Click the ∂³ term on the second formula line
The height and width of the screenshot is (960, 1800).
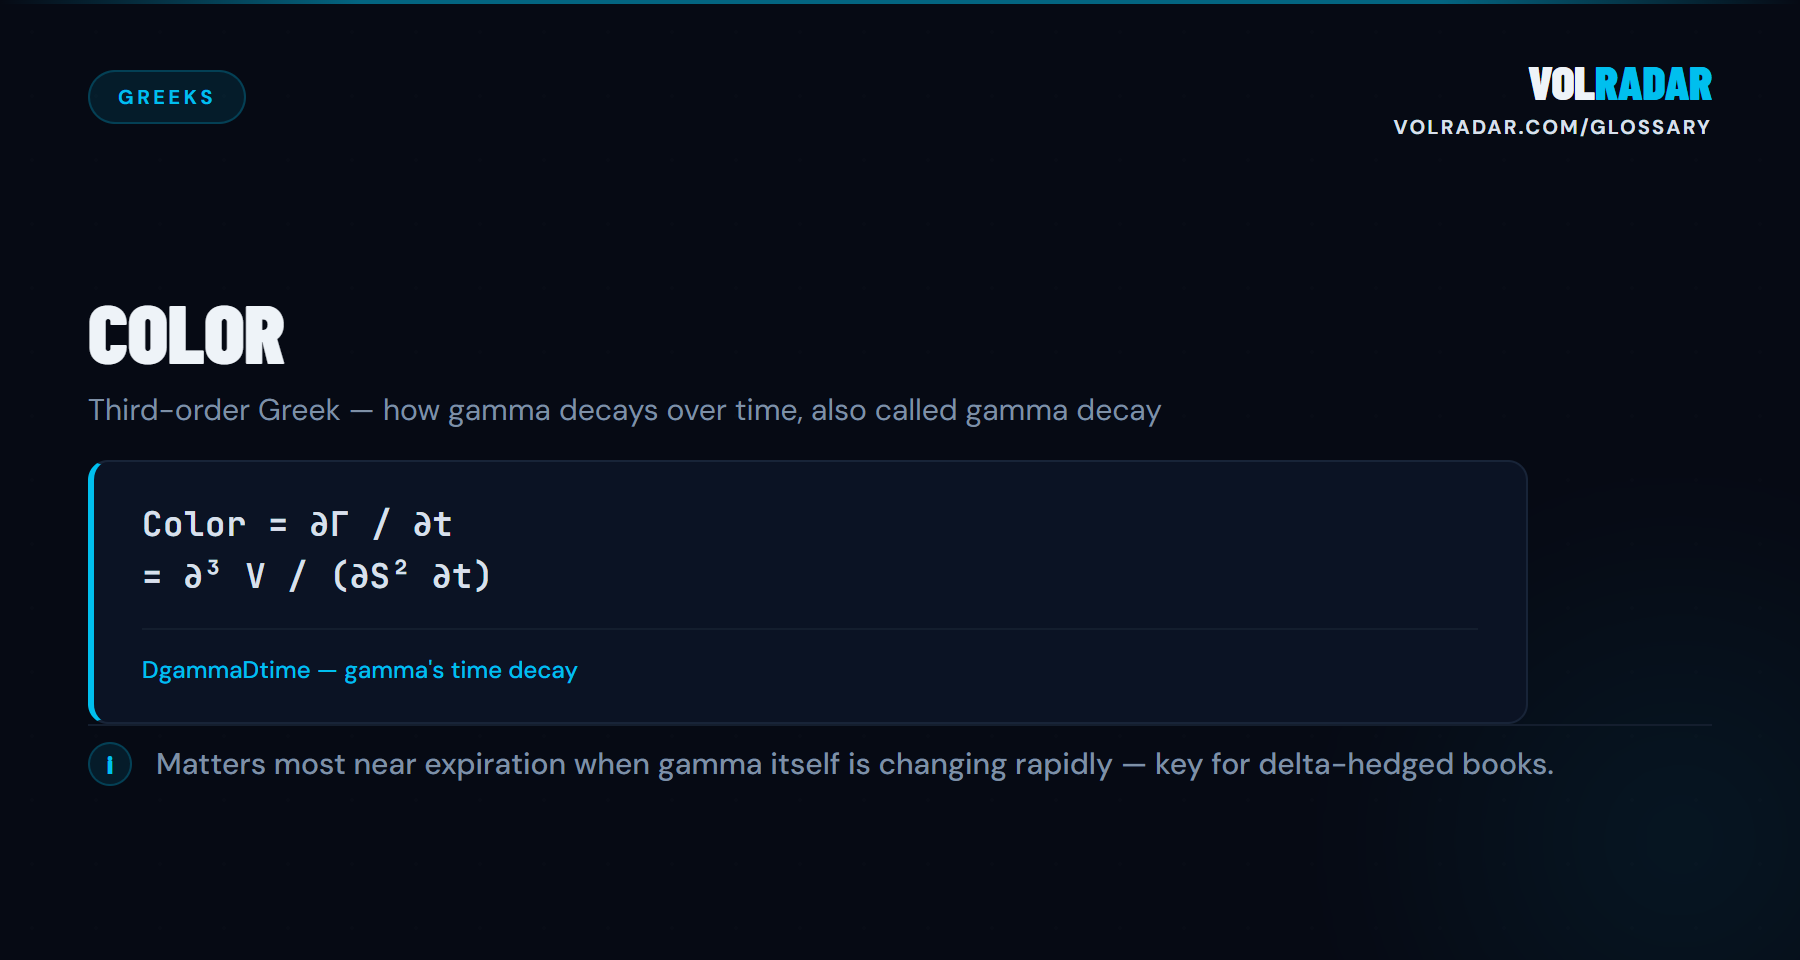[201, 575]
